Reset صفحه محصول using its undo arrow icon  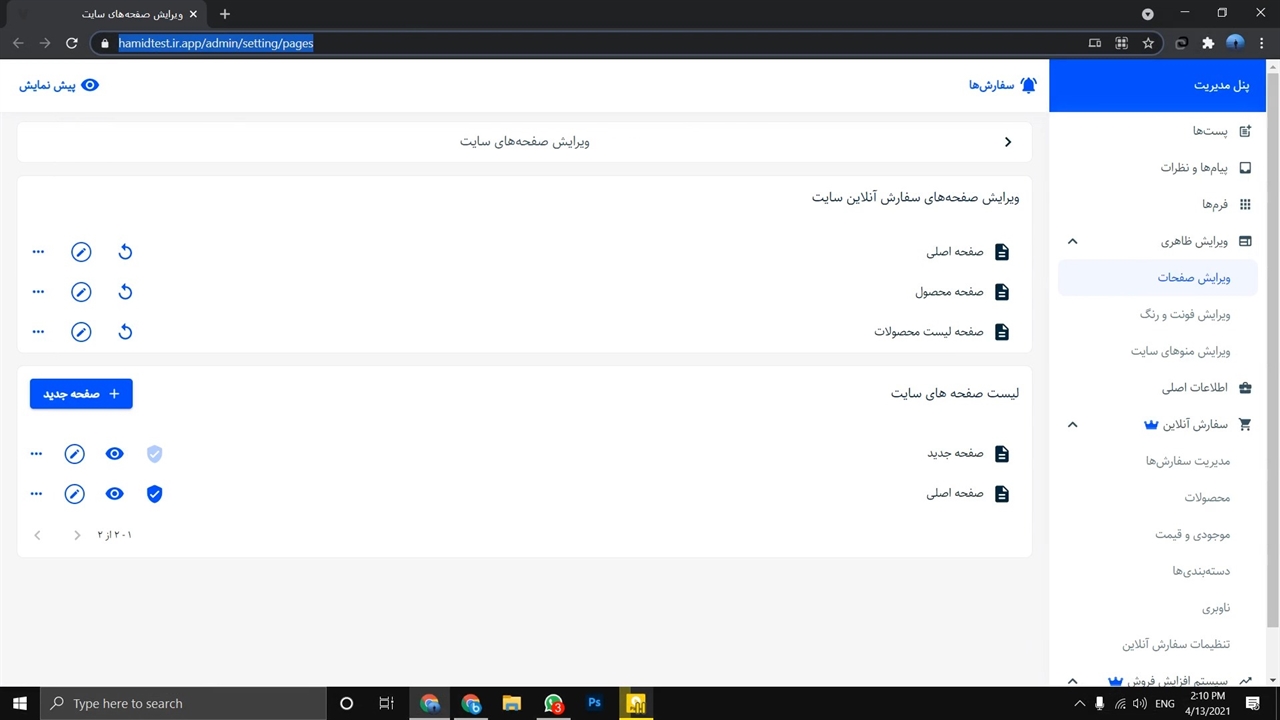coord(125,292)
